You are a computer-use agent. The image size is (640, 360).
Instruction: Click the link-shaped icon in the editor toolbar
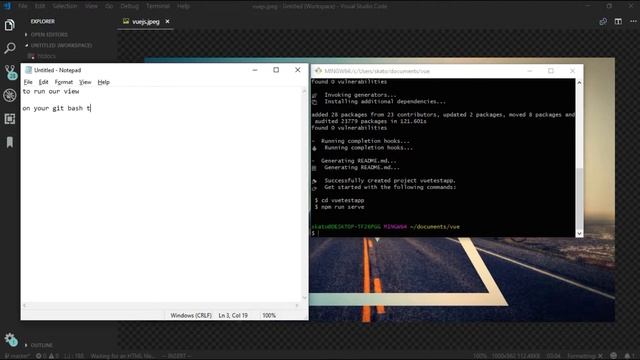pos(603,21)
